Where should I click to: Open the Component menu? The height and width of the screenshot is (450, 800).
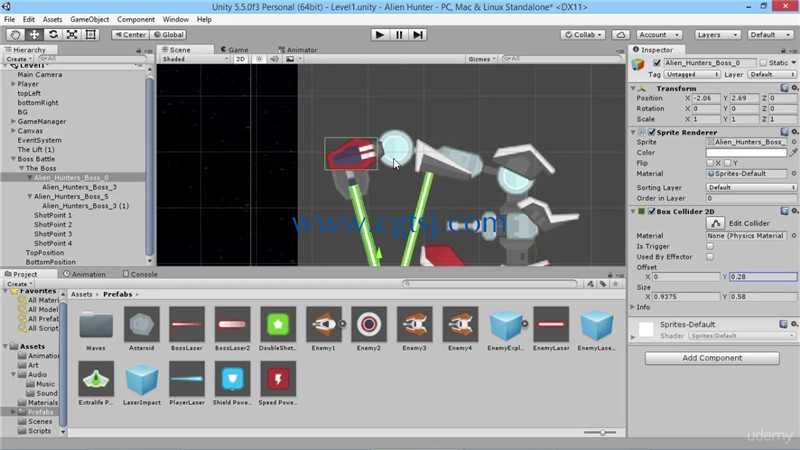pos(136,19)
